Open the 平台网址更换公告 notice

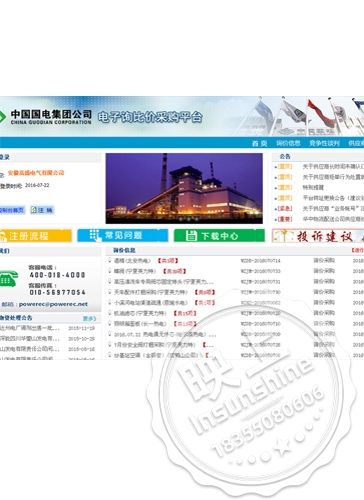[x=333, y=198]
